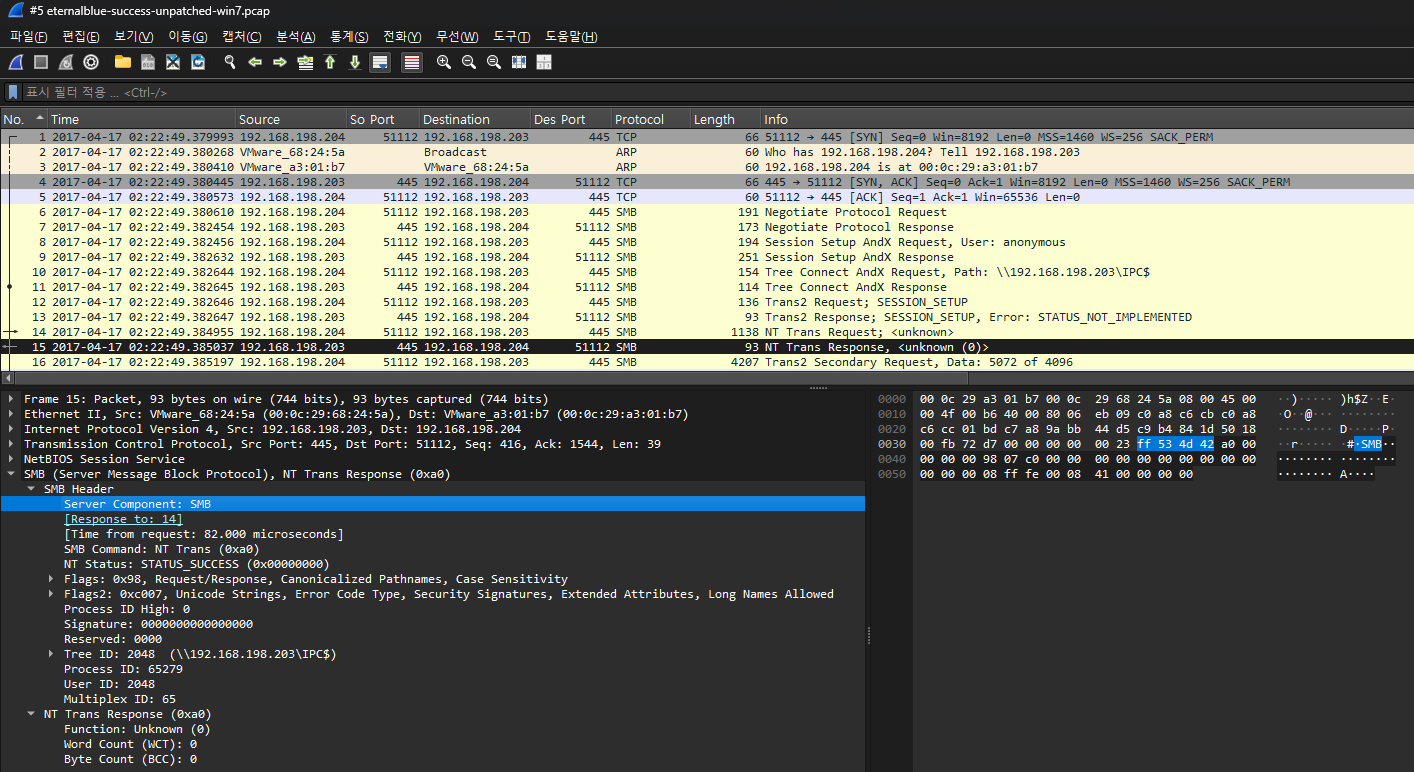
Task: Open the 분석(A) menu
Action: [295, 37]
